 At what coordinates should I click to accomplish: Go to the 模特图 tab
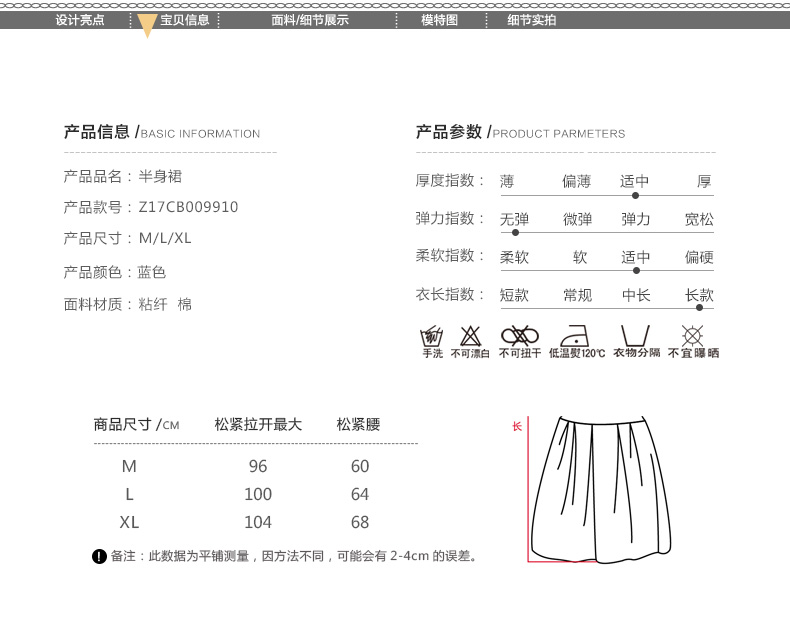(x=439, y=20)
